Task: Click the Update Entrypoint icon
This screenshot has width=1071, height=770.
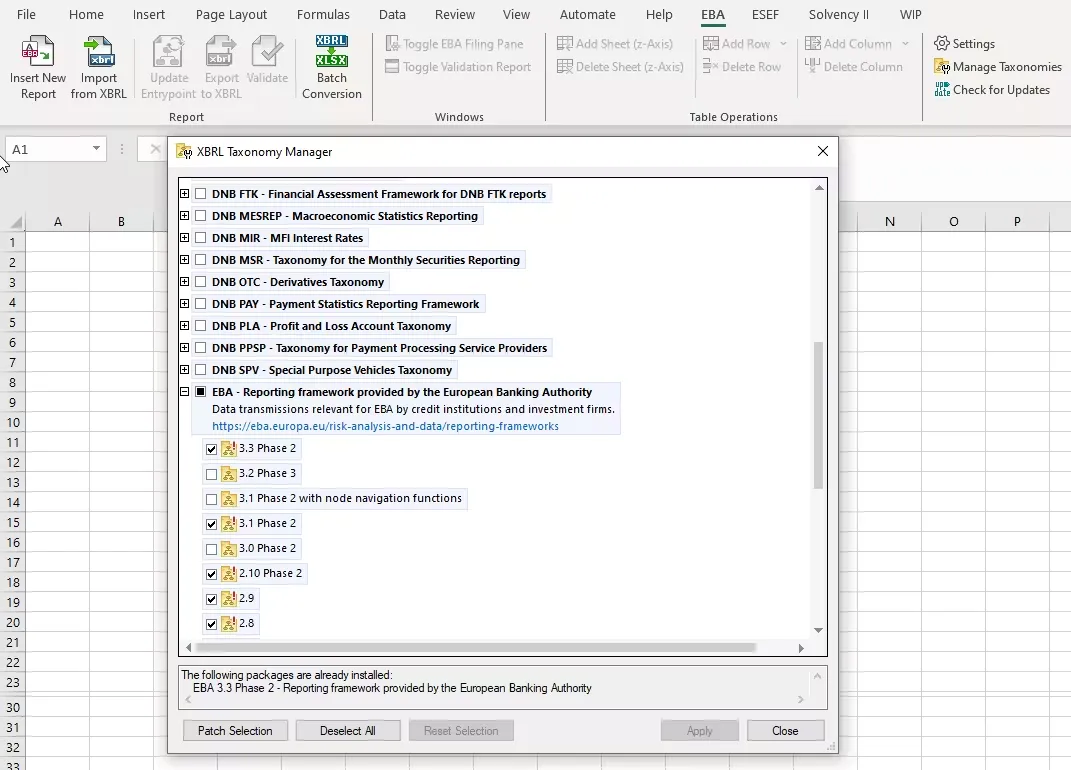Action: [x=168, y=51]
